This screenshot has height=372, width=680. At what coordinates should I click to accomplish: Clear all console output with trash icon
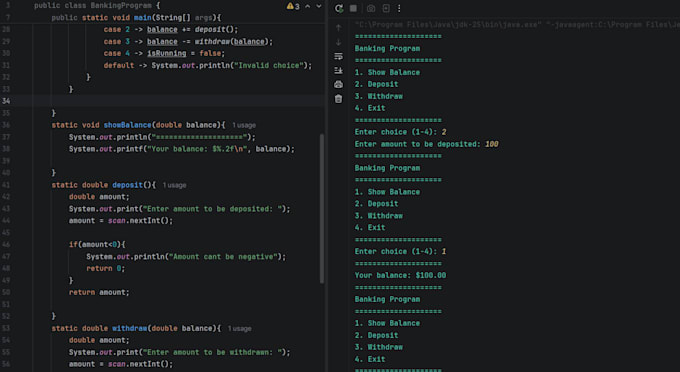pyautogui.click(x=339, y=99)
